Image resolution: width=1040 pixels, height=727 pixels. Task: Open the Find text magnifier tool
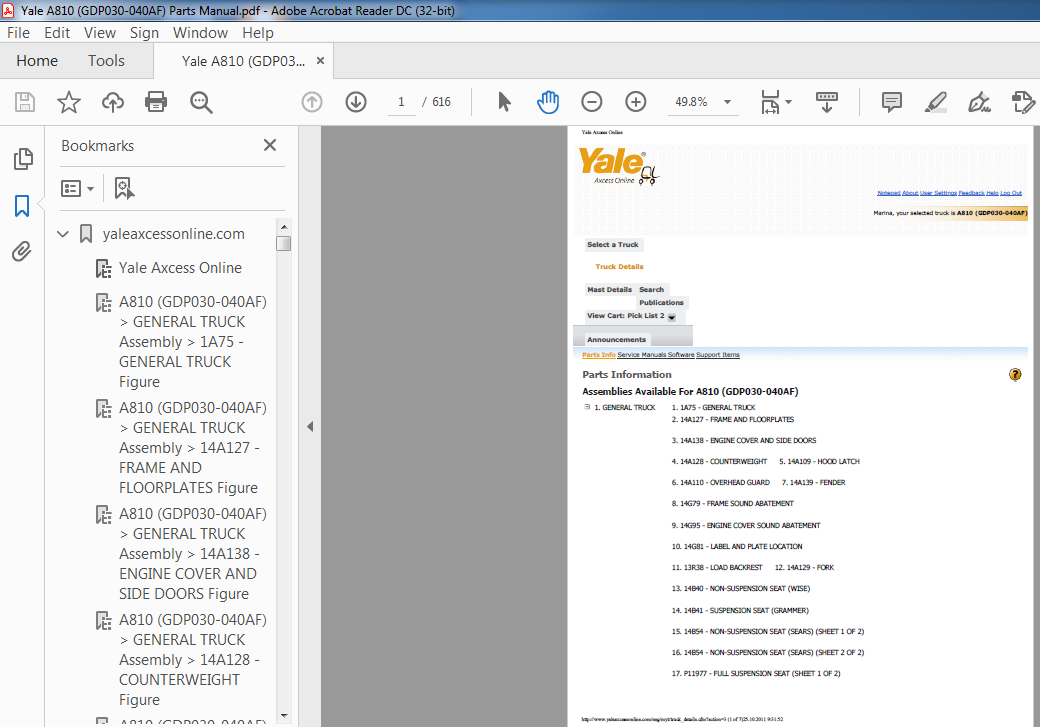pos(201,102)
